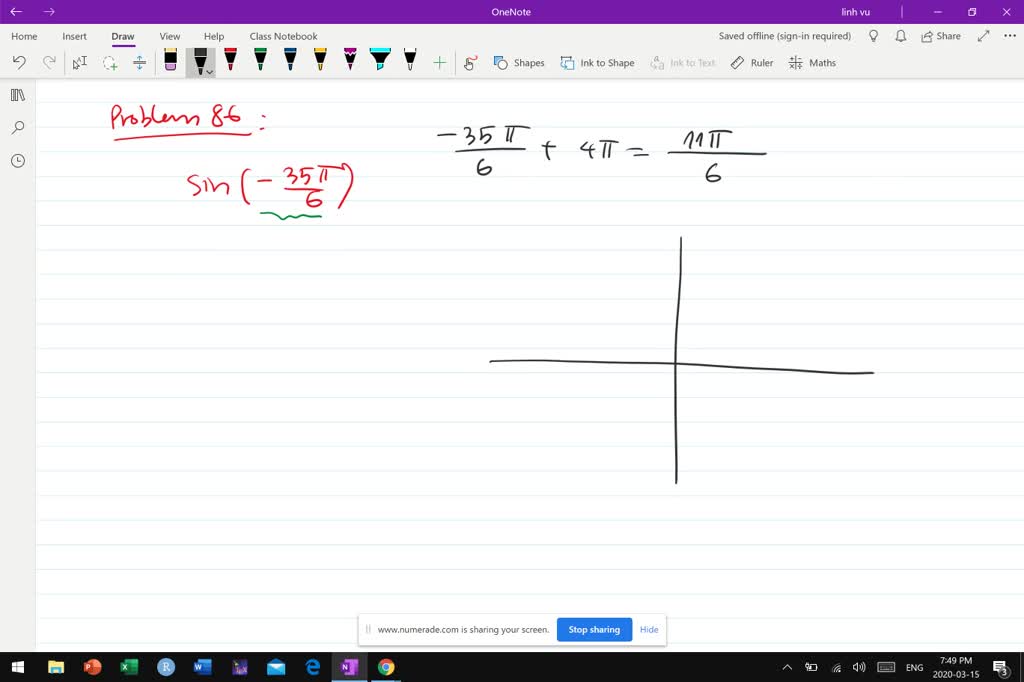Toggle draw with touch mode

point(470,63)
